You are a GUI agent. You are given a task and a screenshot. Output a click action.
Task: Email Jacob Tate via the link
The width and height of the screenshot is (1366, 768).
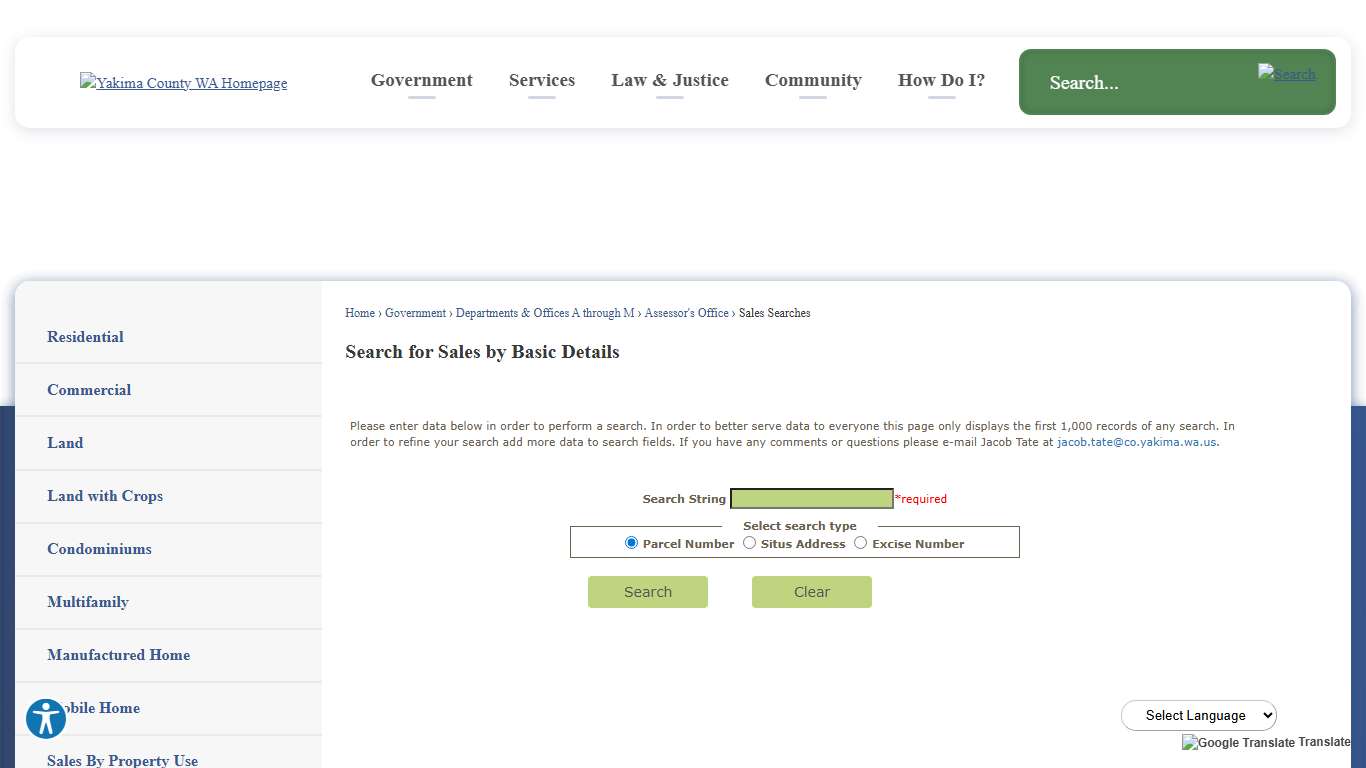(x=1135, y=441)
